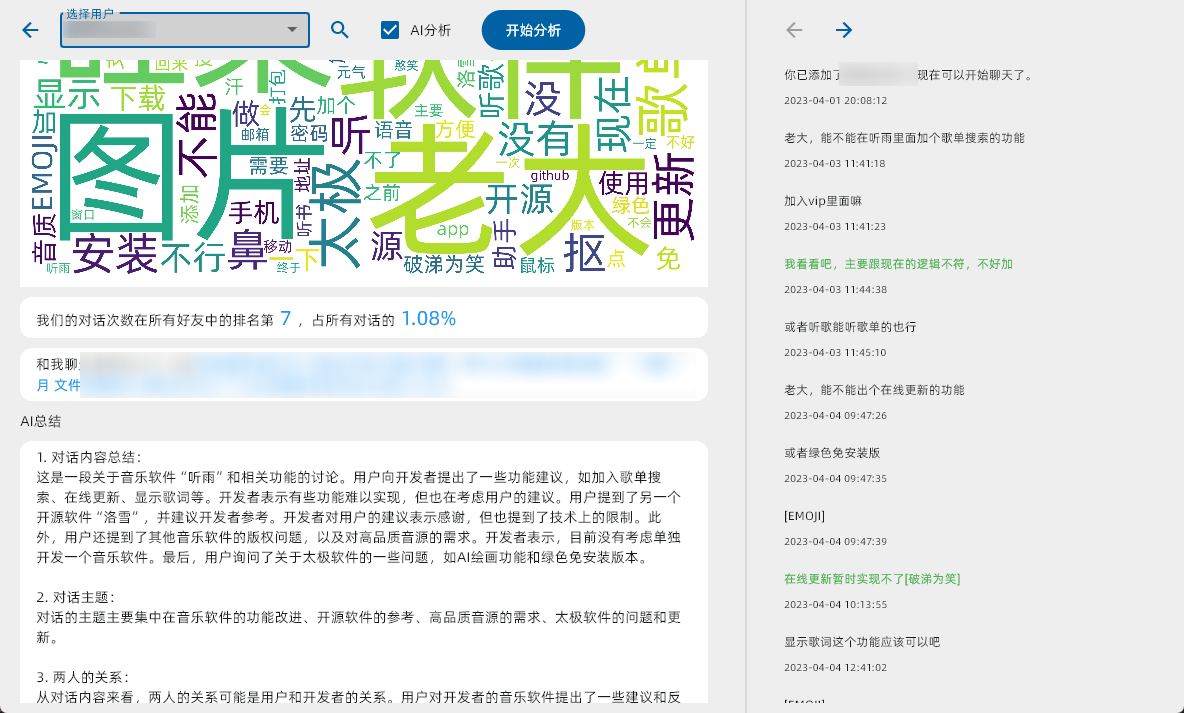Image resolution: width=1184 pixels, height=713 pixels.
Task: Click '1. 对话内容总结:' in the summary
Action: pyautogui.click(x=89, y=457)
